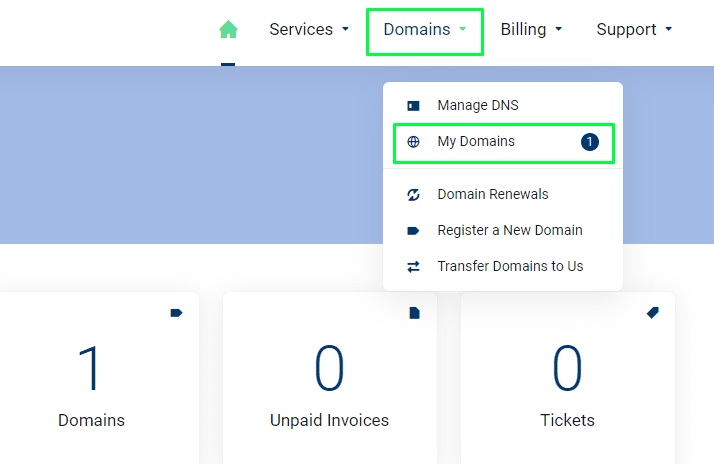Click the document icon on Unpaid Invoices card
The height and width of the screenshot is (464, 714).
[x=414, y=313]
